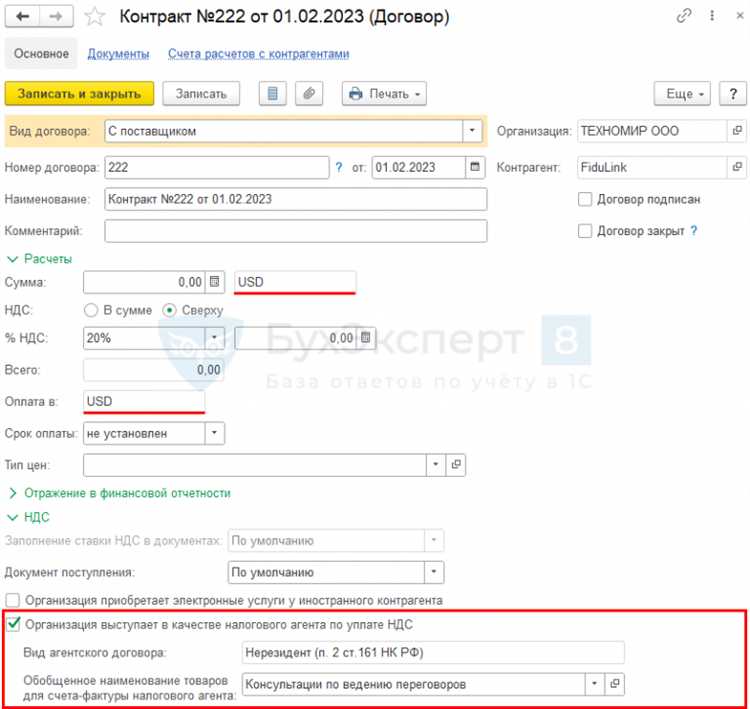Image resolution: width=750 pixels, height=709 pixels.
Task: Check the Договор закрыт checkbox
Action: click(585, 231)
